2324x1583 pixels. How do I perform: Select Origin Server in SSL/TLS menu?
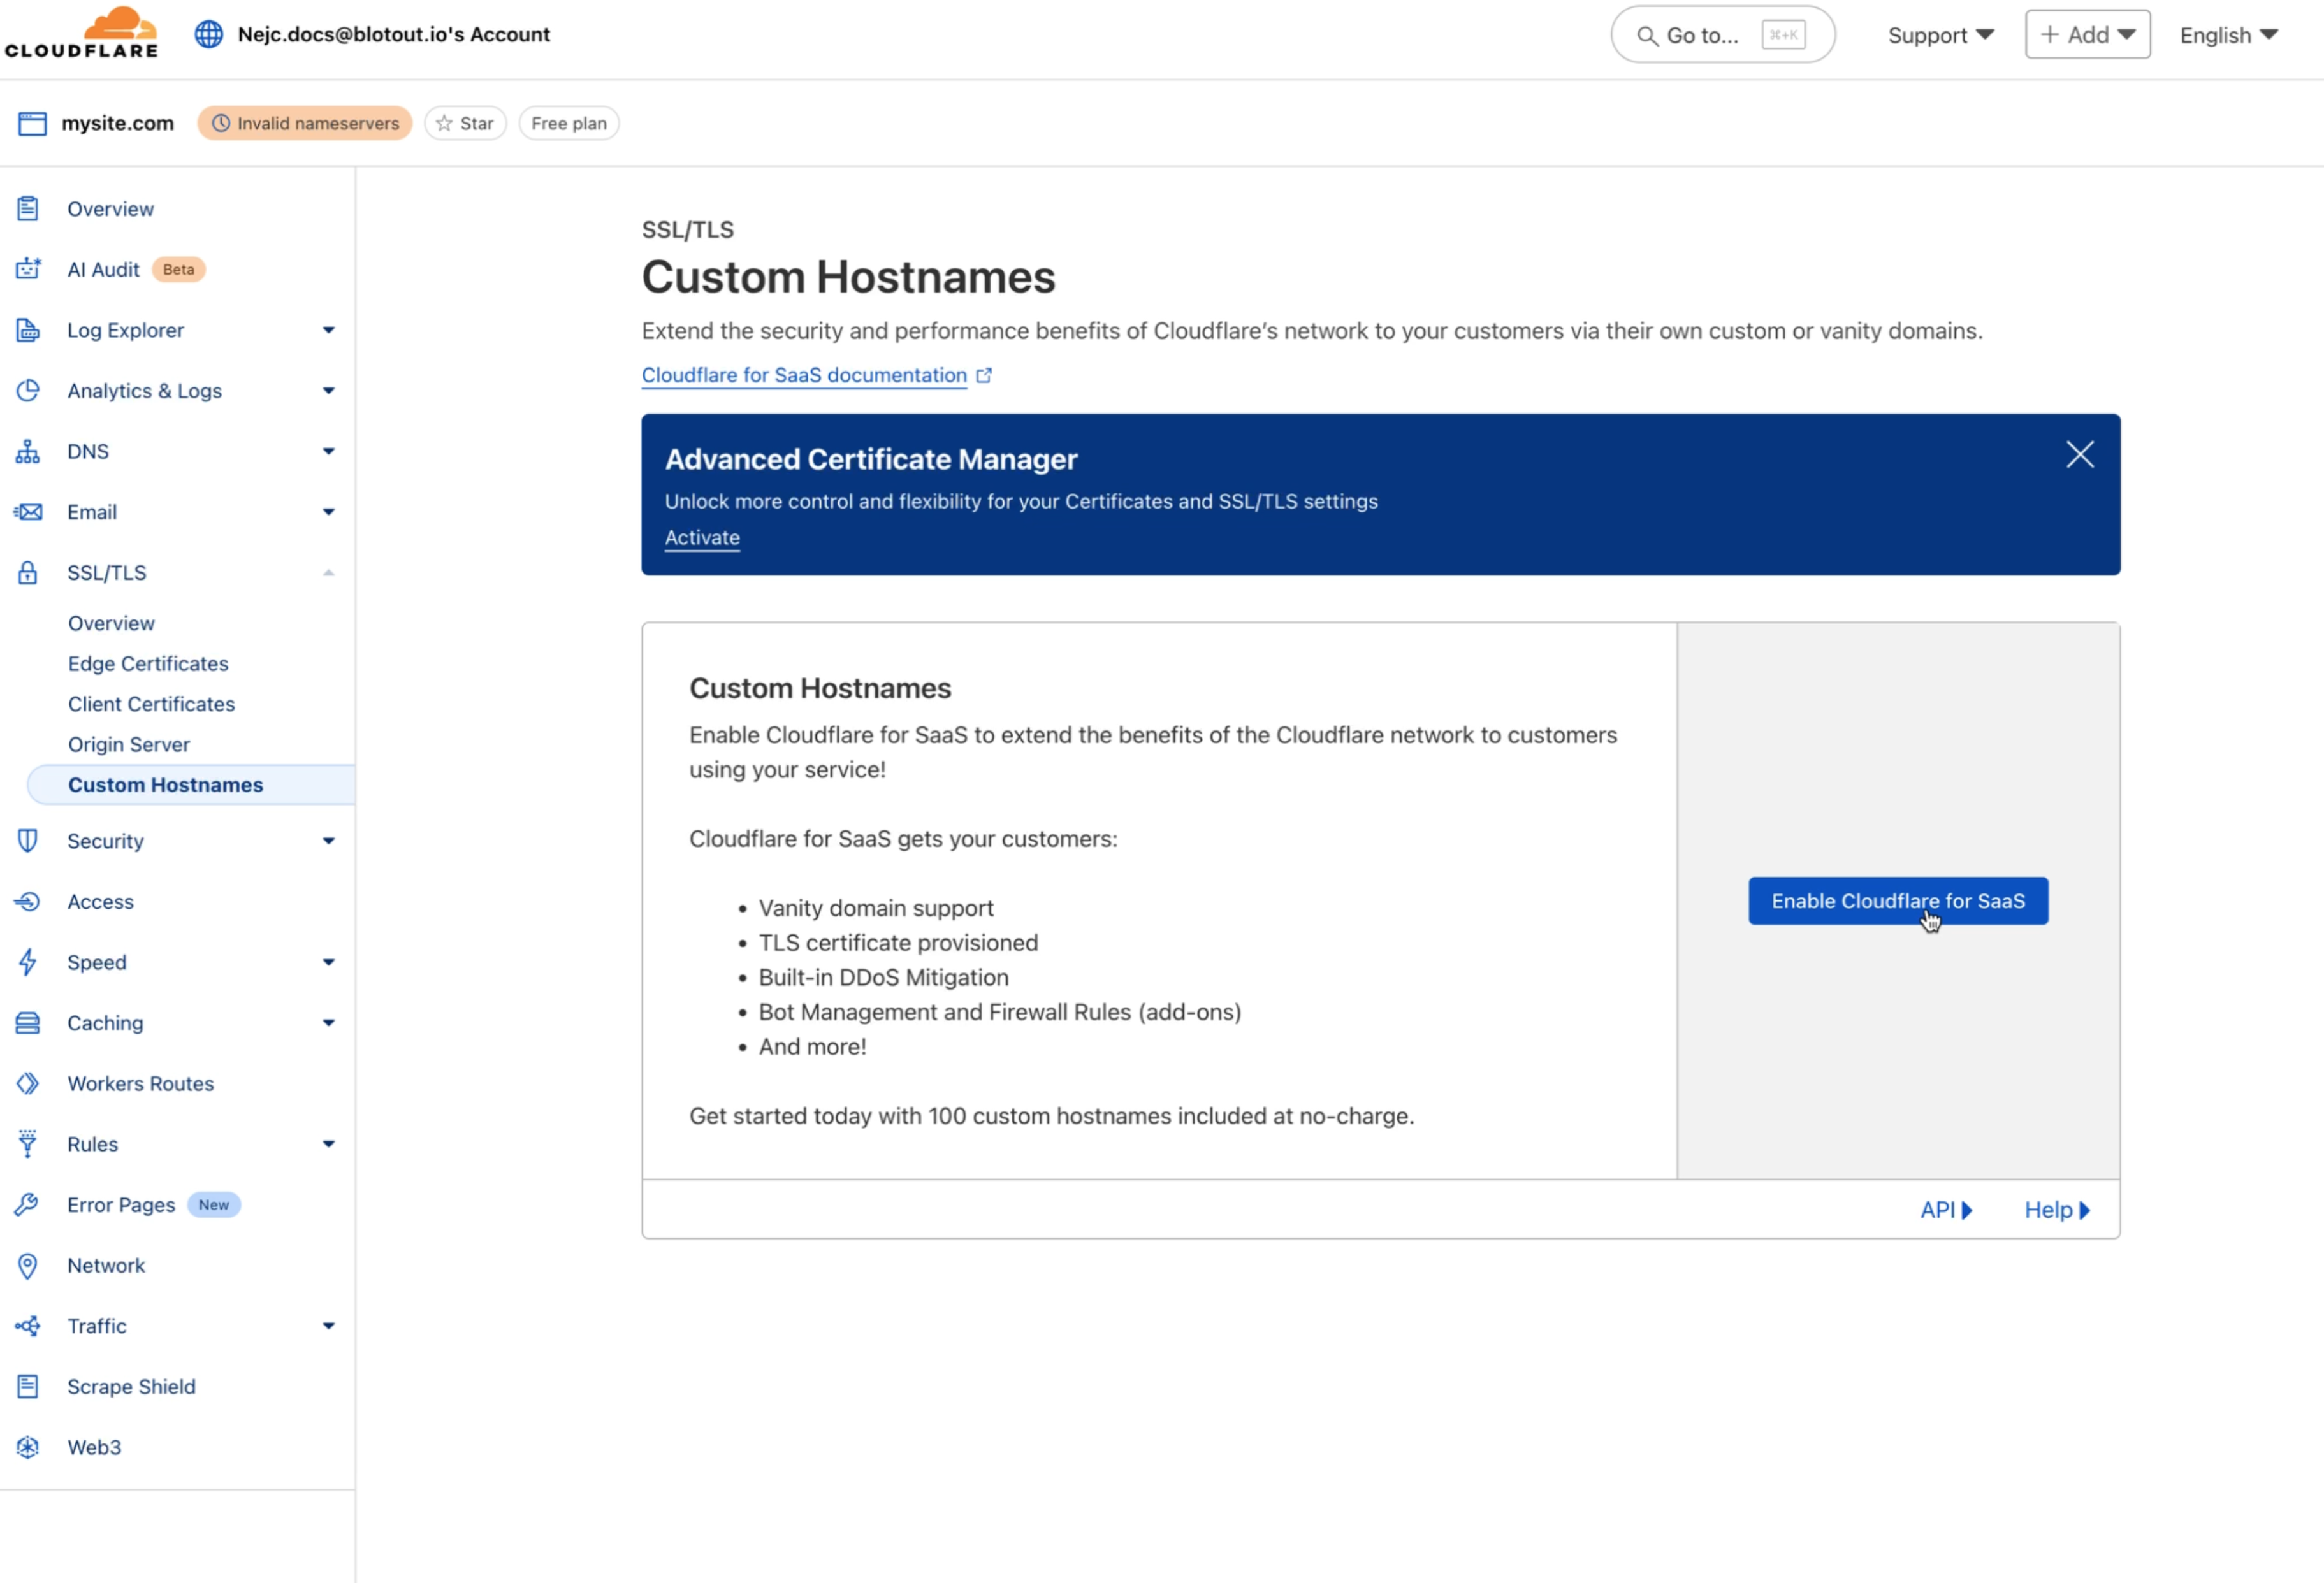129,744
